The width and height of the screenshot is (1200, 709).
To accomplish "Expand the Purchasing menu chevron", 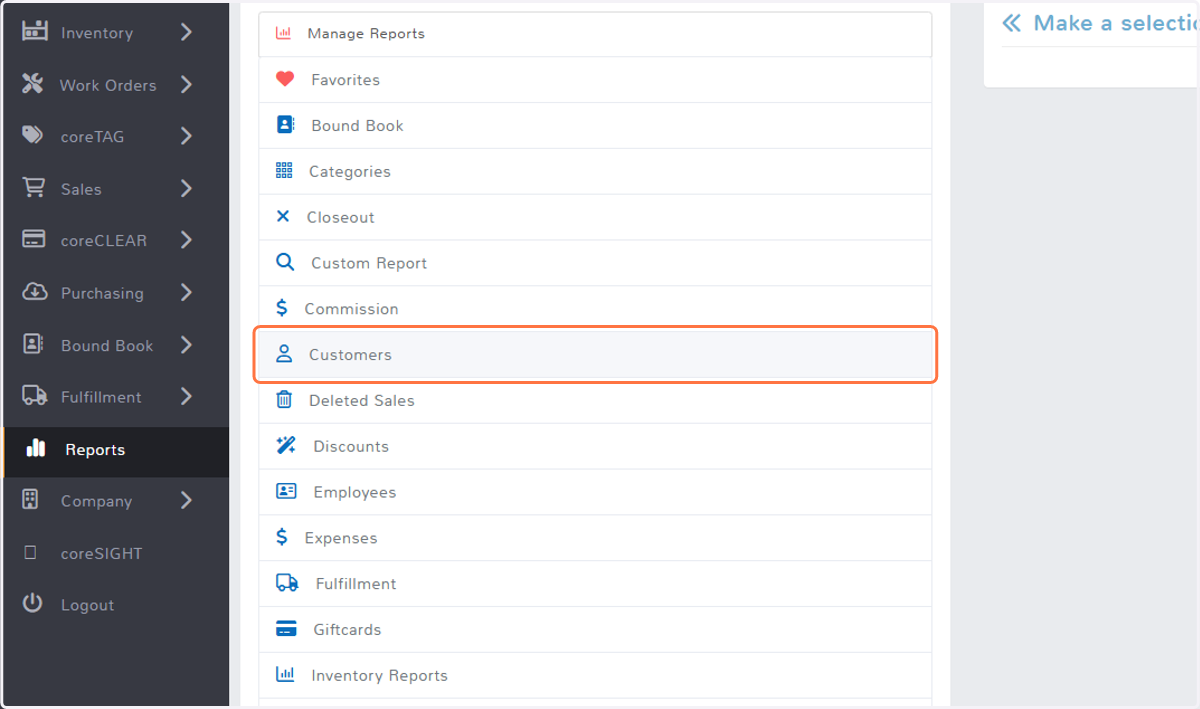I will point(186,292).
